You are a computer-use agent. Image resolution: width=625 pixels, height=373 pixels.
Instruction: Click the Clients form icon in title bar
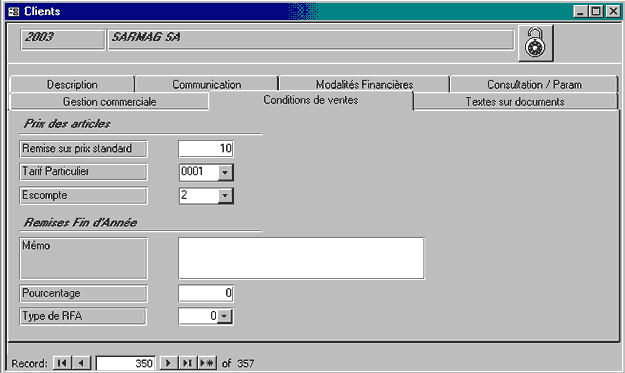point(14,11)
